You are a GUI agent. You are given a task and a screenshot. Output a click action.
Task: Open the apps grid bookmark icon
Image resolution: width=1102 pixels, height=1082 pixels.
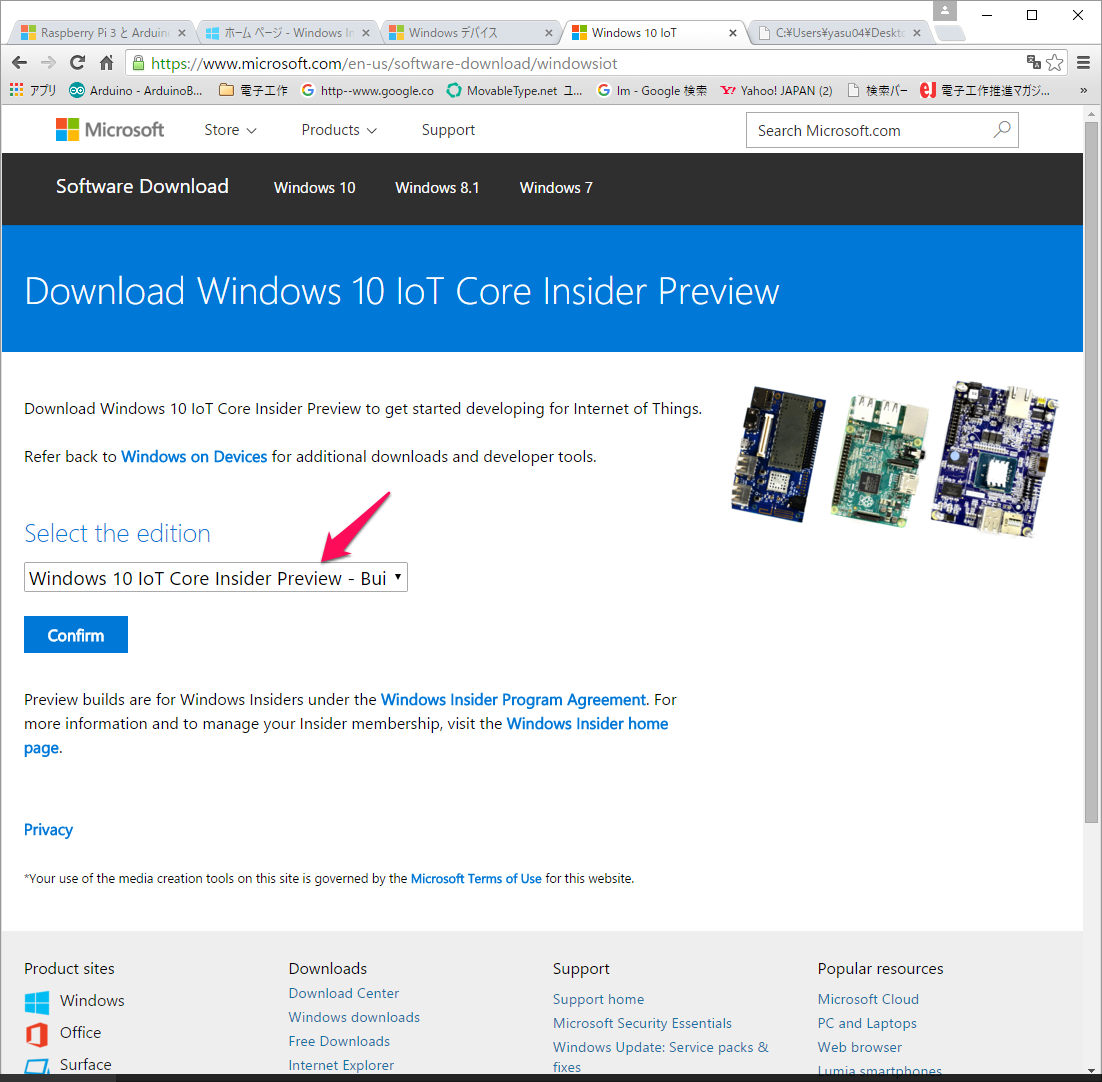[16, 90]
